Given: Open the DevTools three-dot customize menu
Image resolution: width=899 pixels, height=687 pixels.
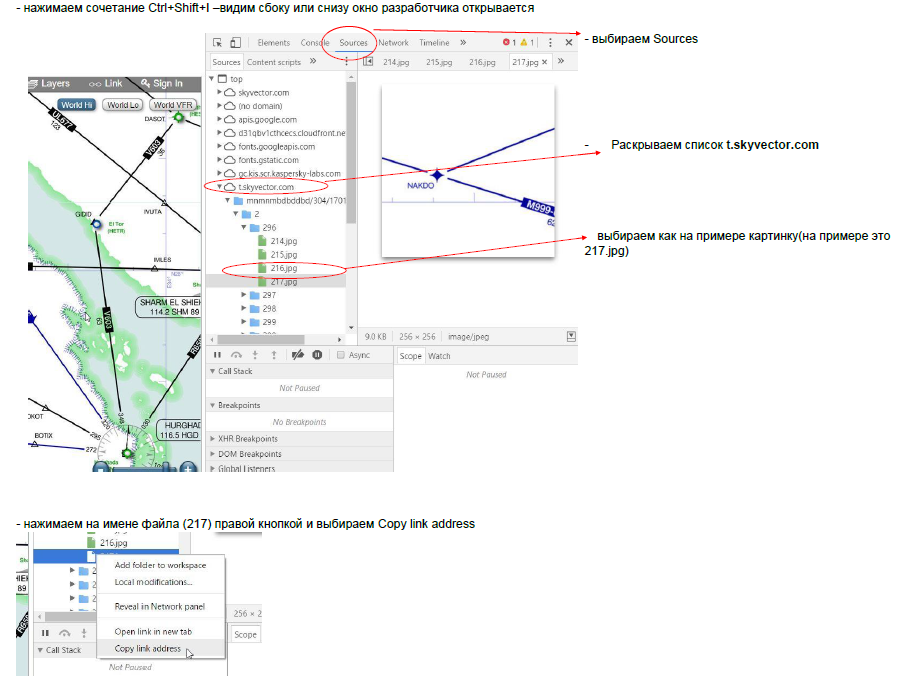Looking at the screenshot, I should click(x=550, y=43).
